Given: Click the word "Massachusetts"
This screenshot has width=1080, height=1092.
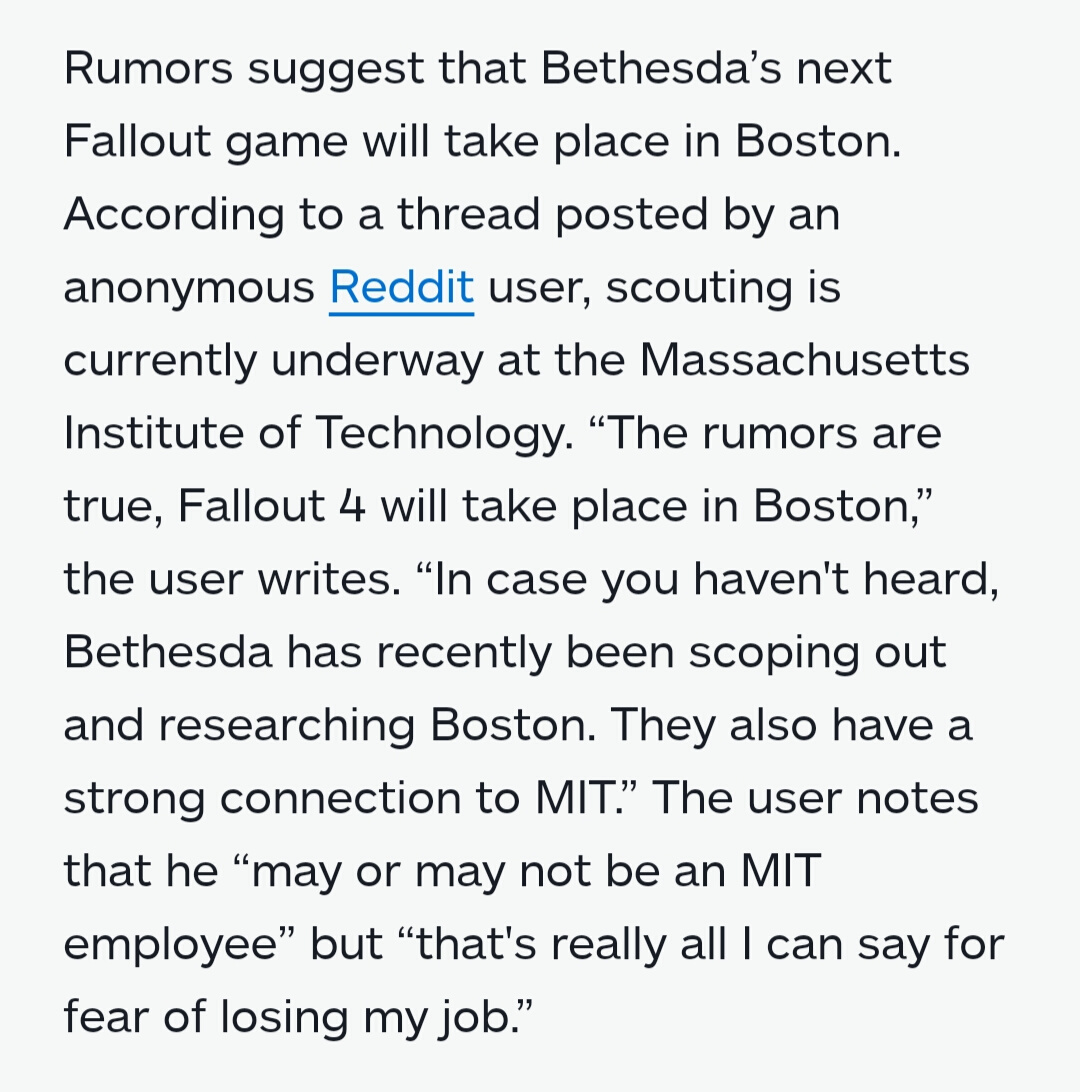Looking at the screenshot, I should tap(804, 359).
